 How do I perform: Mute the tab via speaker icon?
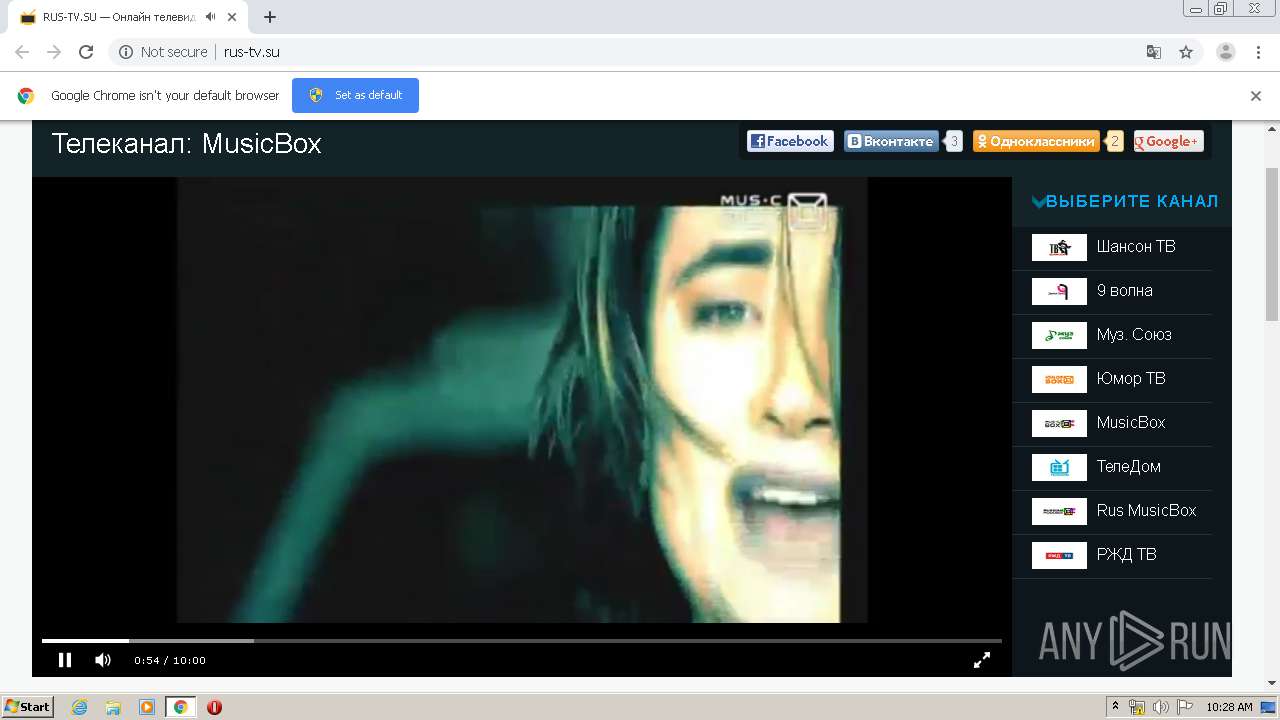click(x=210, y=17)
